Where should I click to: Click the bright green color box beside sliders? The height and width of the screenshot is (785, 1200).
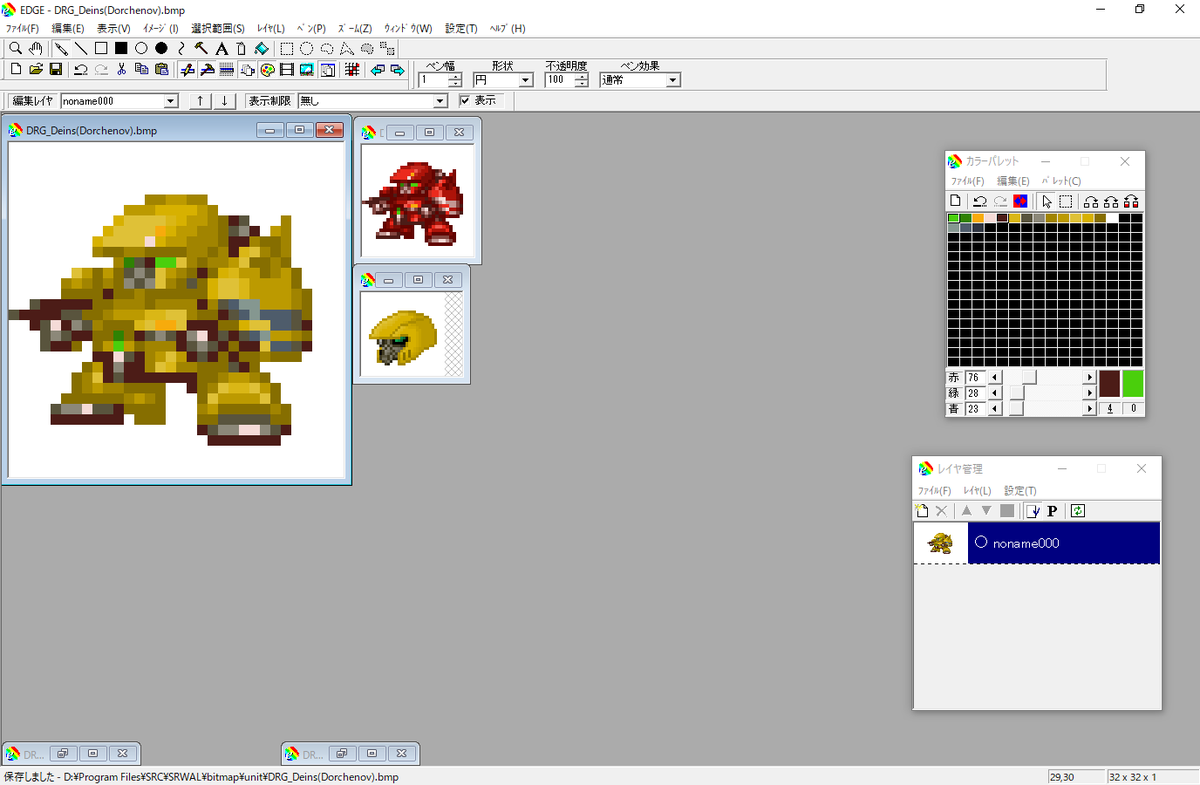pos(1133,383)
